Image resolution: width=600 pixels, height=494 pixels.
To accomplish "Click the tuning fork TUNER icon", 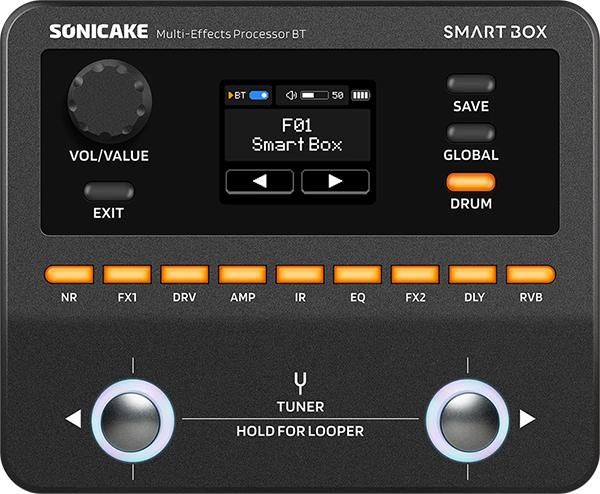I will 300,383.
